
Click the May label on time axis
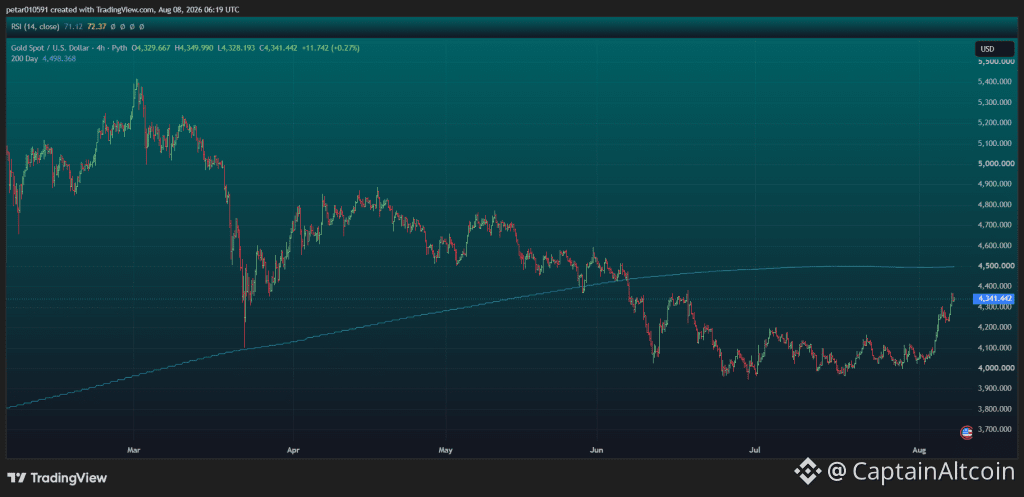coord(446,450)
